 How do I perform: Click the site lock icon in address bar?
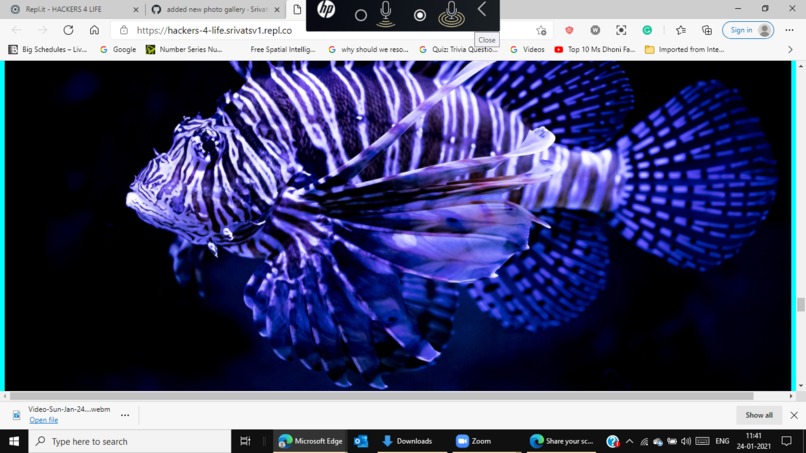pos(124,30)
